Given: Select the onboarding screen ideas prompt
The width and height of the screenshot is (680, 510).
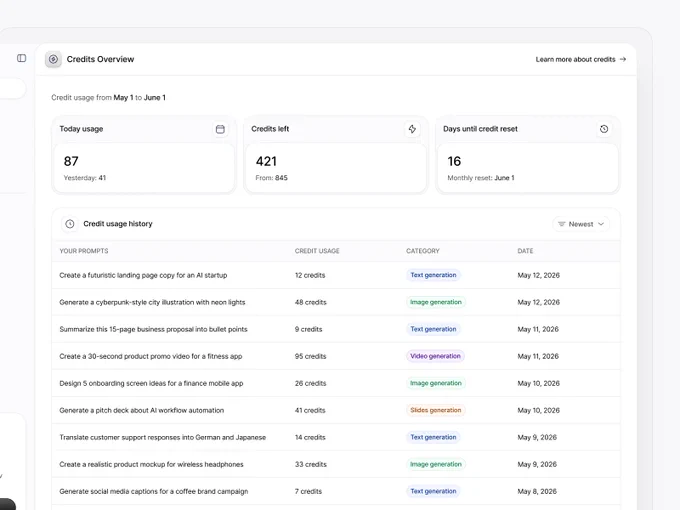Looking at the screenshot, I should tap(151, 383).
